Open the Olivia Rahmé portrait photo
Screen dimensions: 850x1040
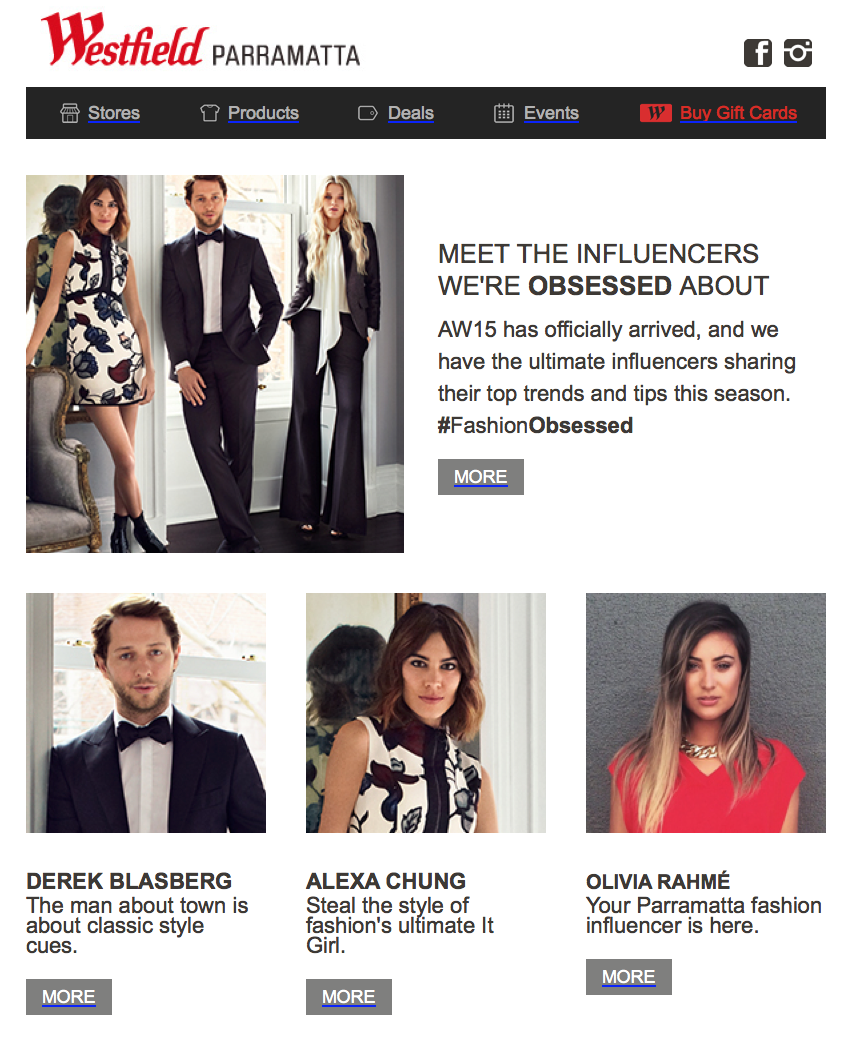click(x=705, y=713)
